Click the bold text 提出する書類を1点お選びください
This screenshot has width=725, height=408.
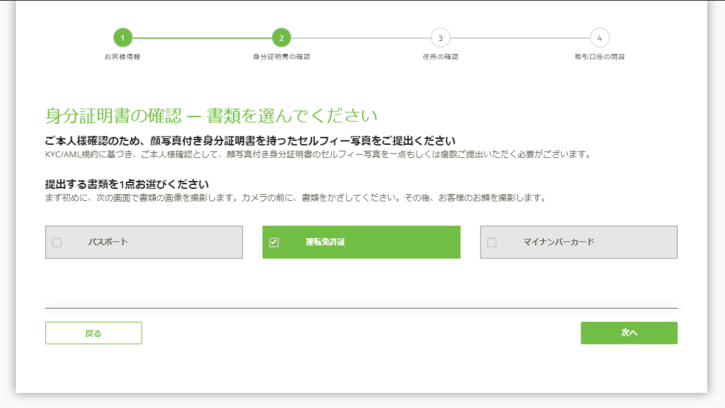(127, 184)
